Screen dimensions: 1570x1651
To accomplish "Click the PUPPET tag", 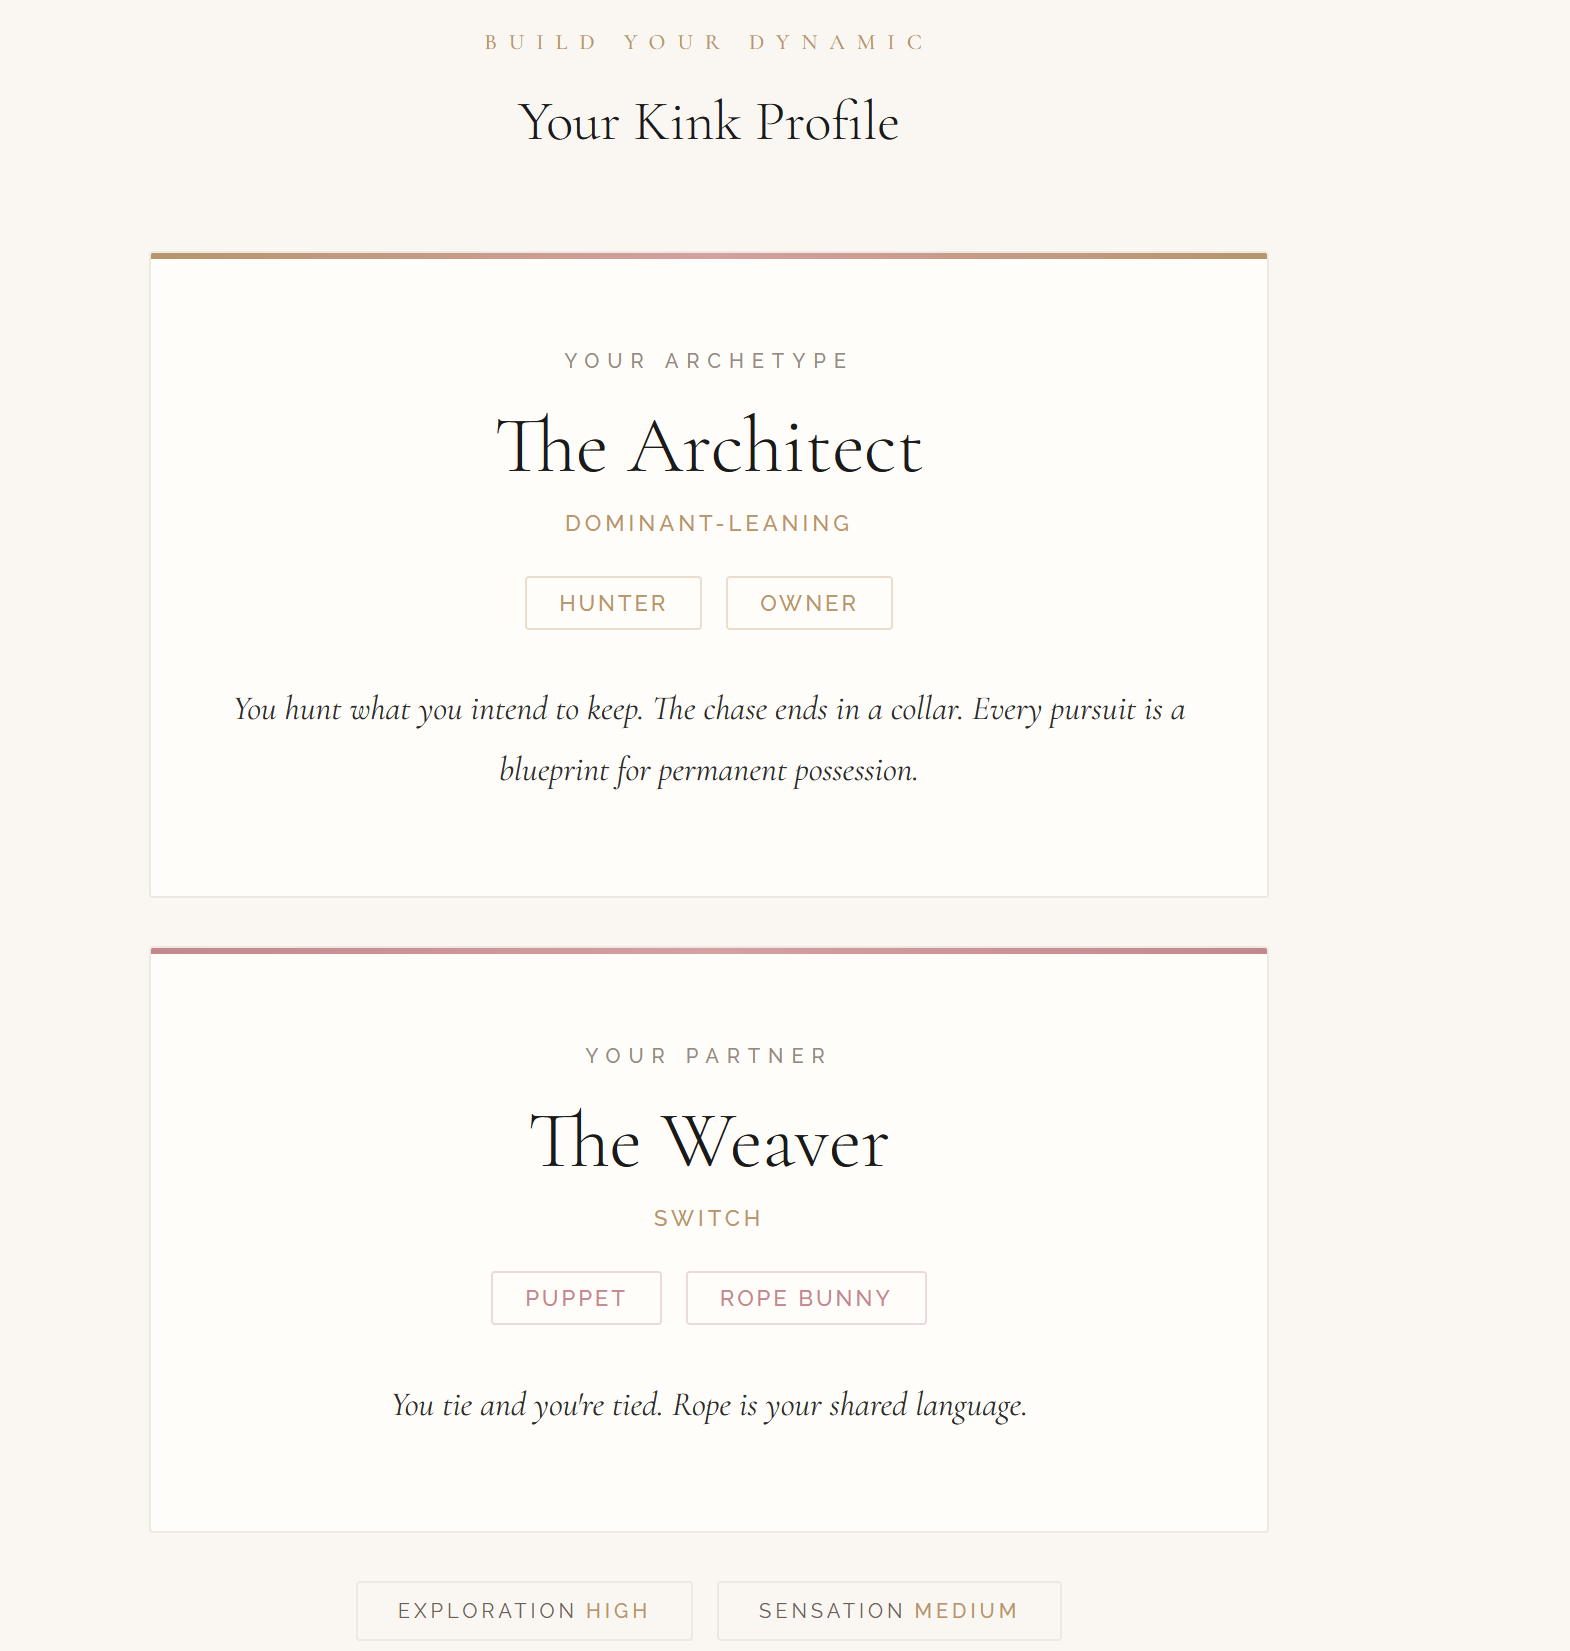I will pos(576,1298).
